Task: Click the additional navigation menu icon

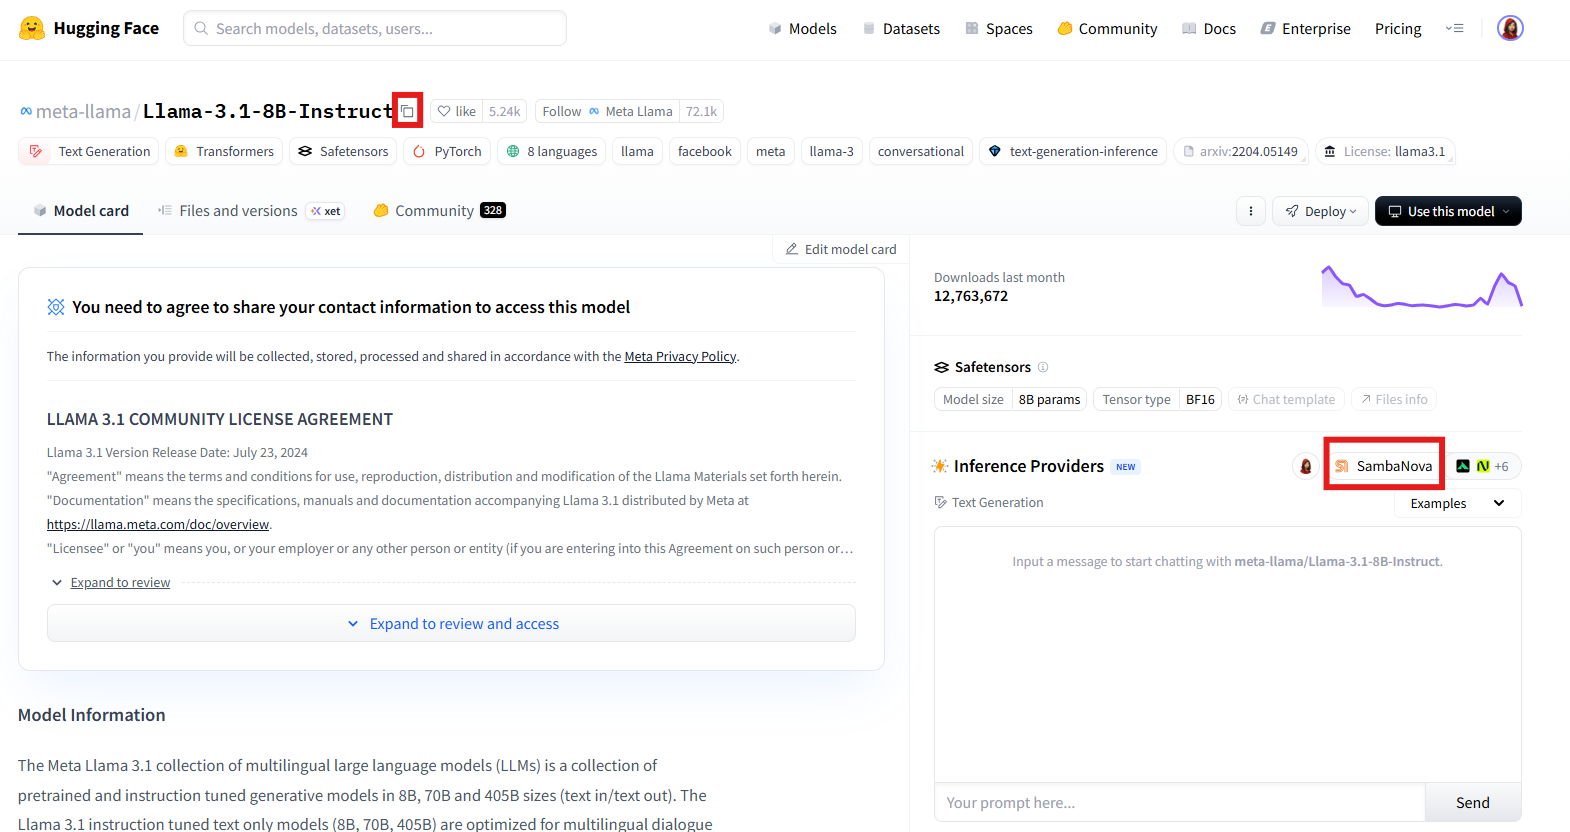Action: [1454, 28]
